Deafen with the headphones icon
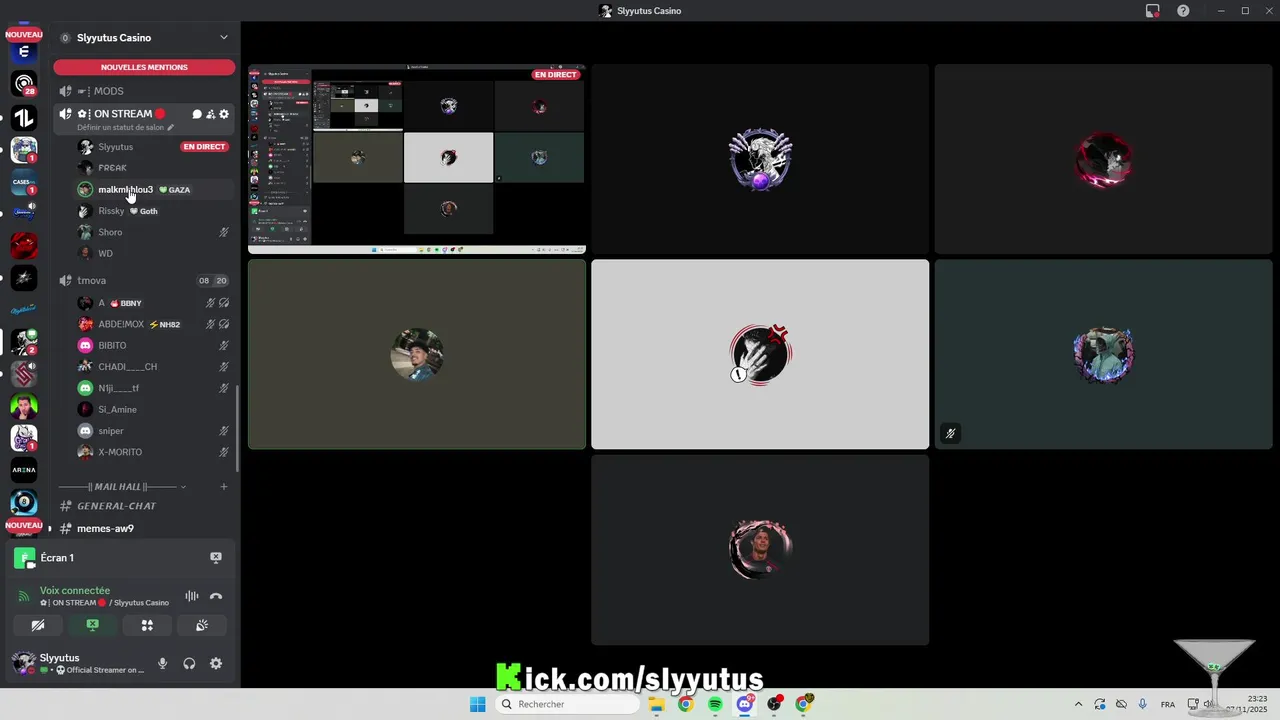The width and height of the screenshot is (1280, 720). 189,663
